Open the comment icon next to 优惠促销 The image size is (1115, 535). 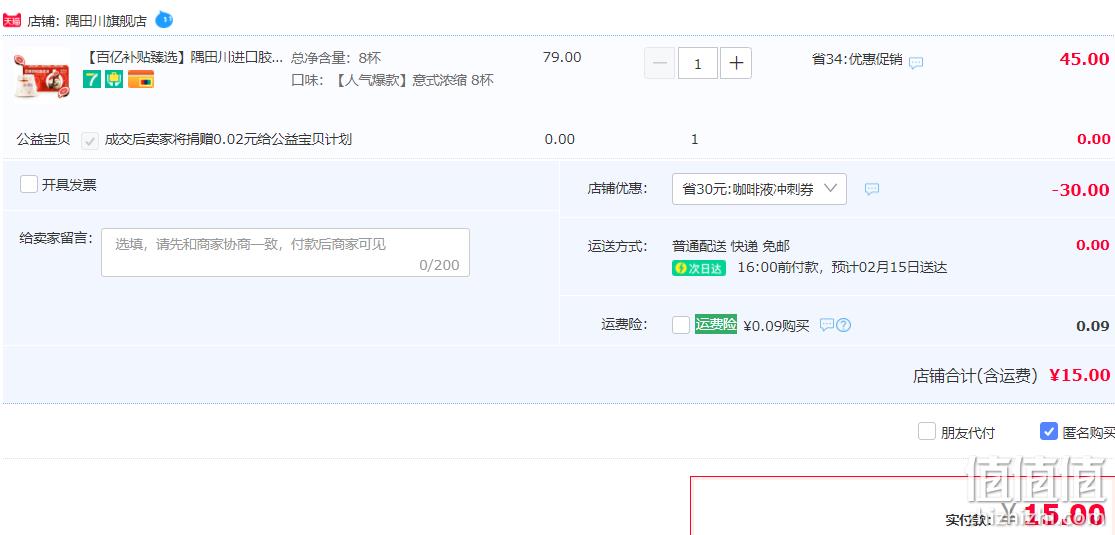tap(916, 63)
